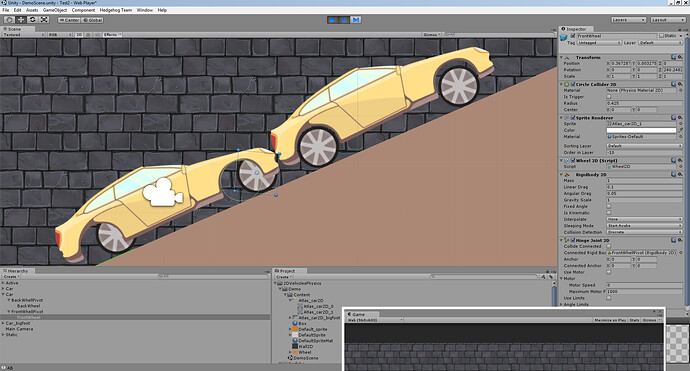Open the Textured draw mode dropdown
Screen dimensions: 690x371
coord(23,34)
